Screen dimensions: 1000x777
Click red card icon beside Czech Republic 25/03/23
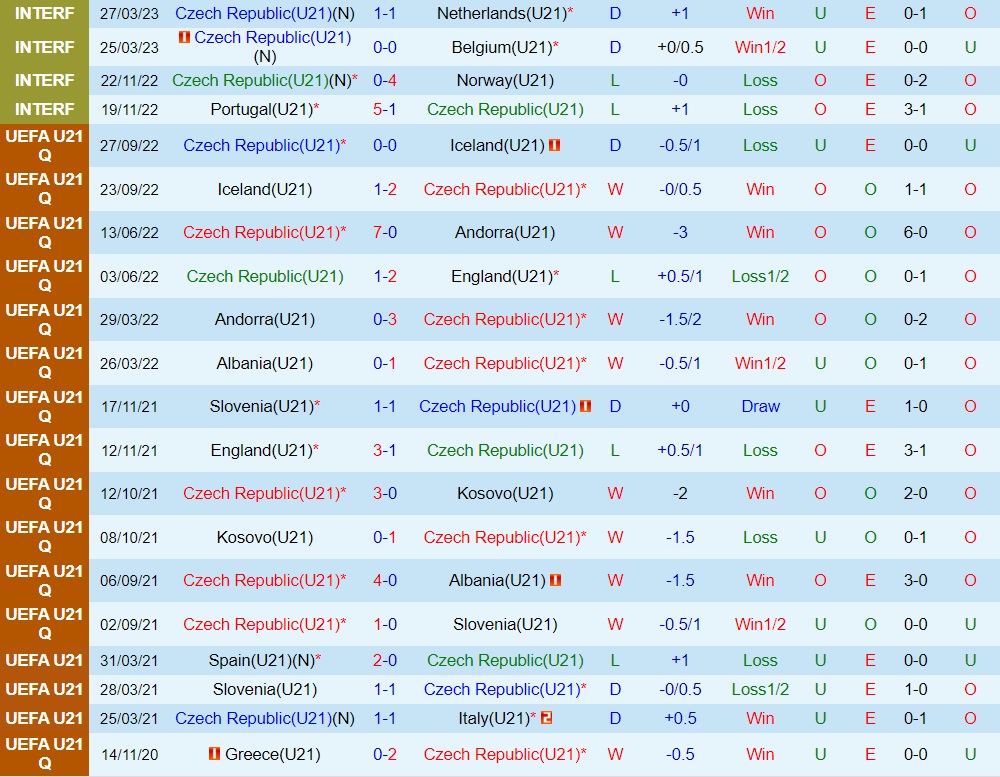tap(184, 38)
